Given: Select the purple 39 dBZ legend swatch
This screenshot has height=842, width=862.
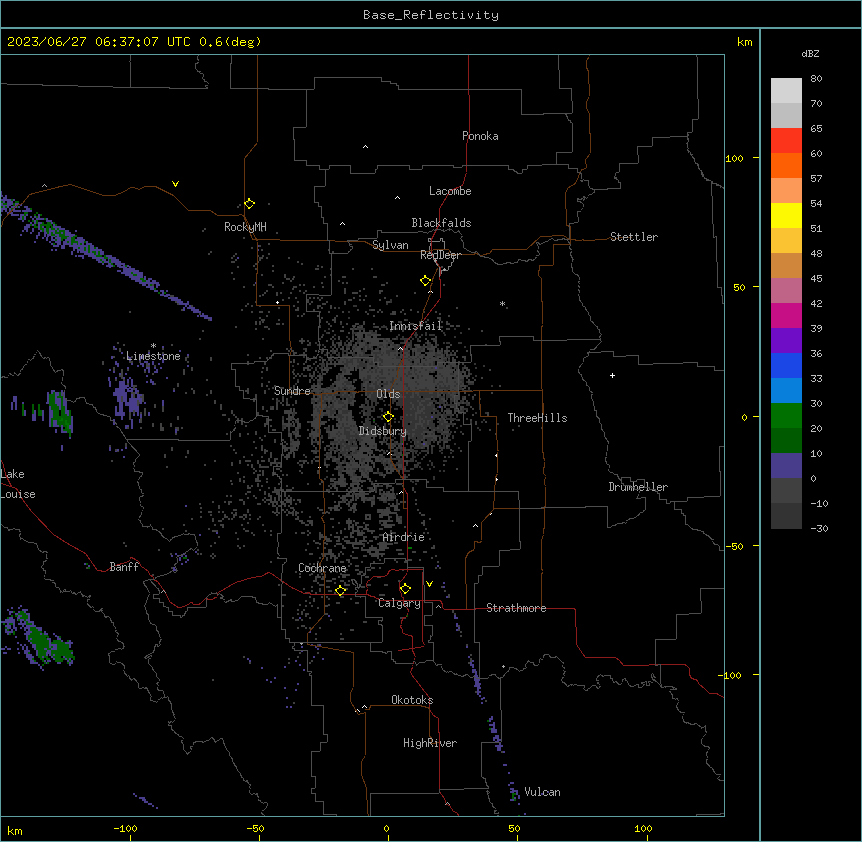Looking at the screenshot, I should click(x=786, y=341).
